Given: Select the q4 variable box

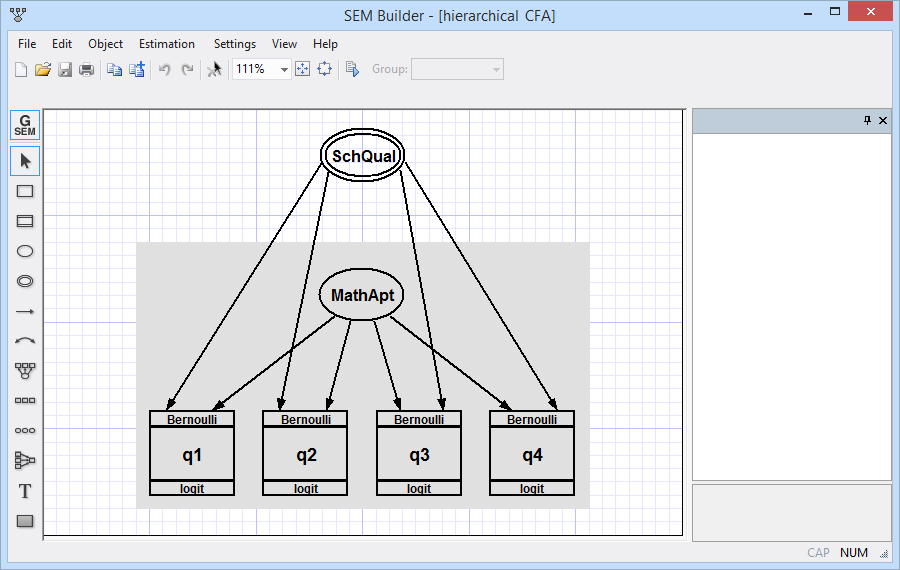Looking at the screenshot, I should click(x=532, y=454).
